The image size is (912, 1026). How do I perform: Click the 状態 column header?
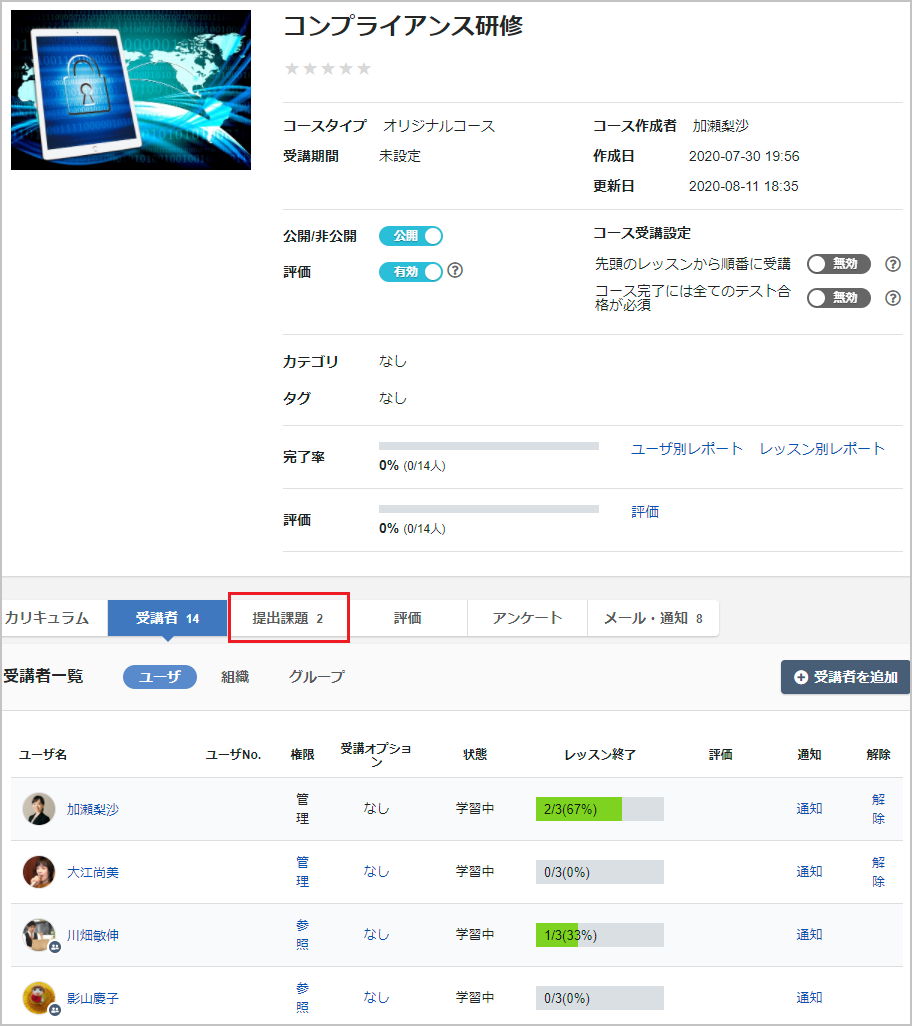(x=475, y=754)
